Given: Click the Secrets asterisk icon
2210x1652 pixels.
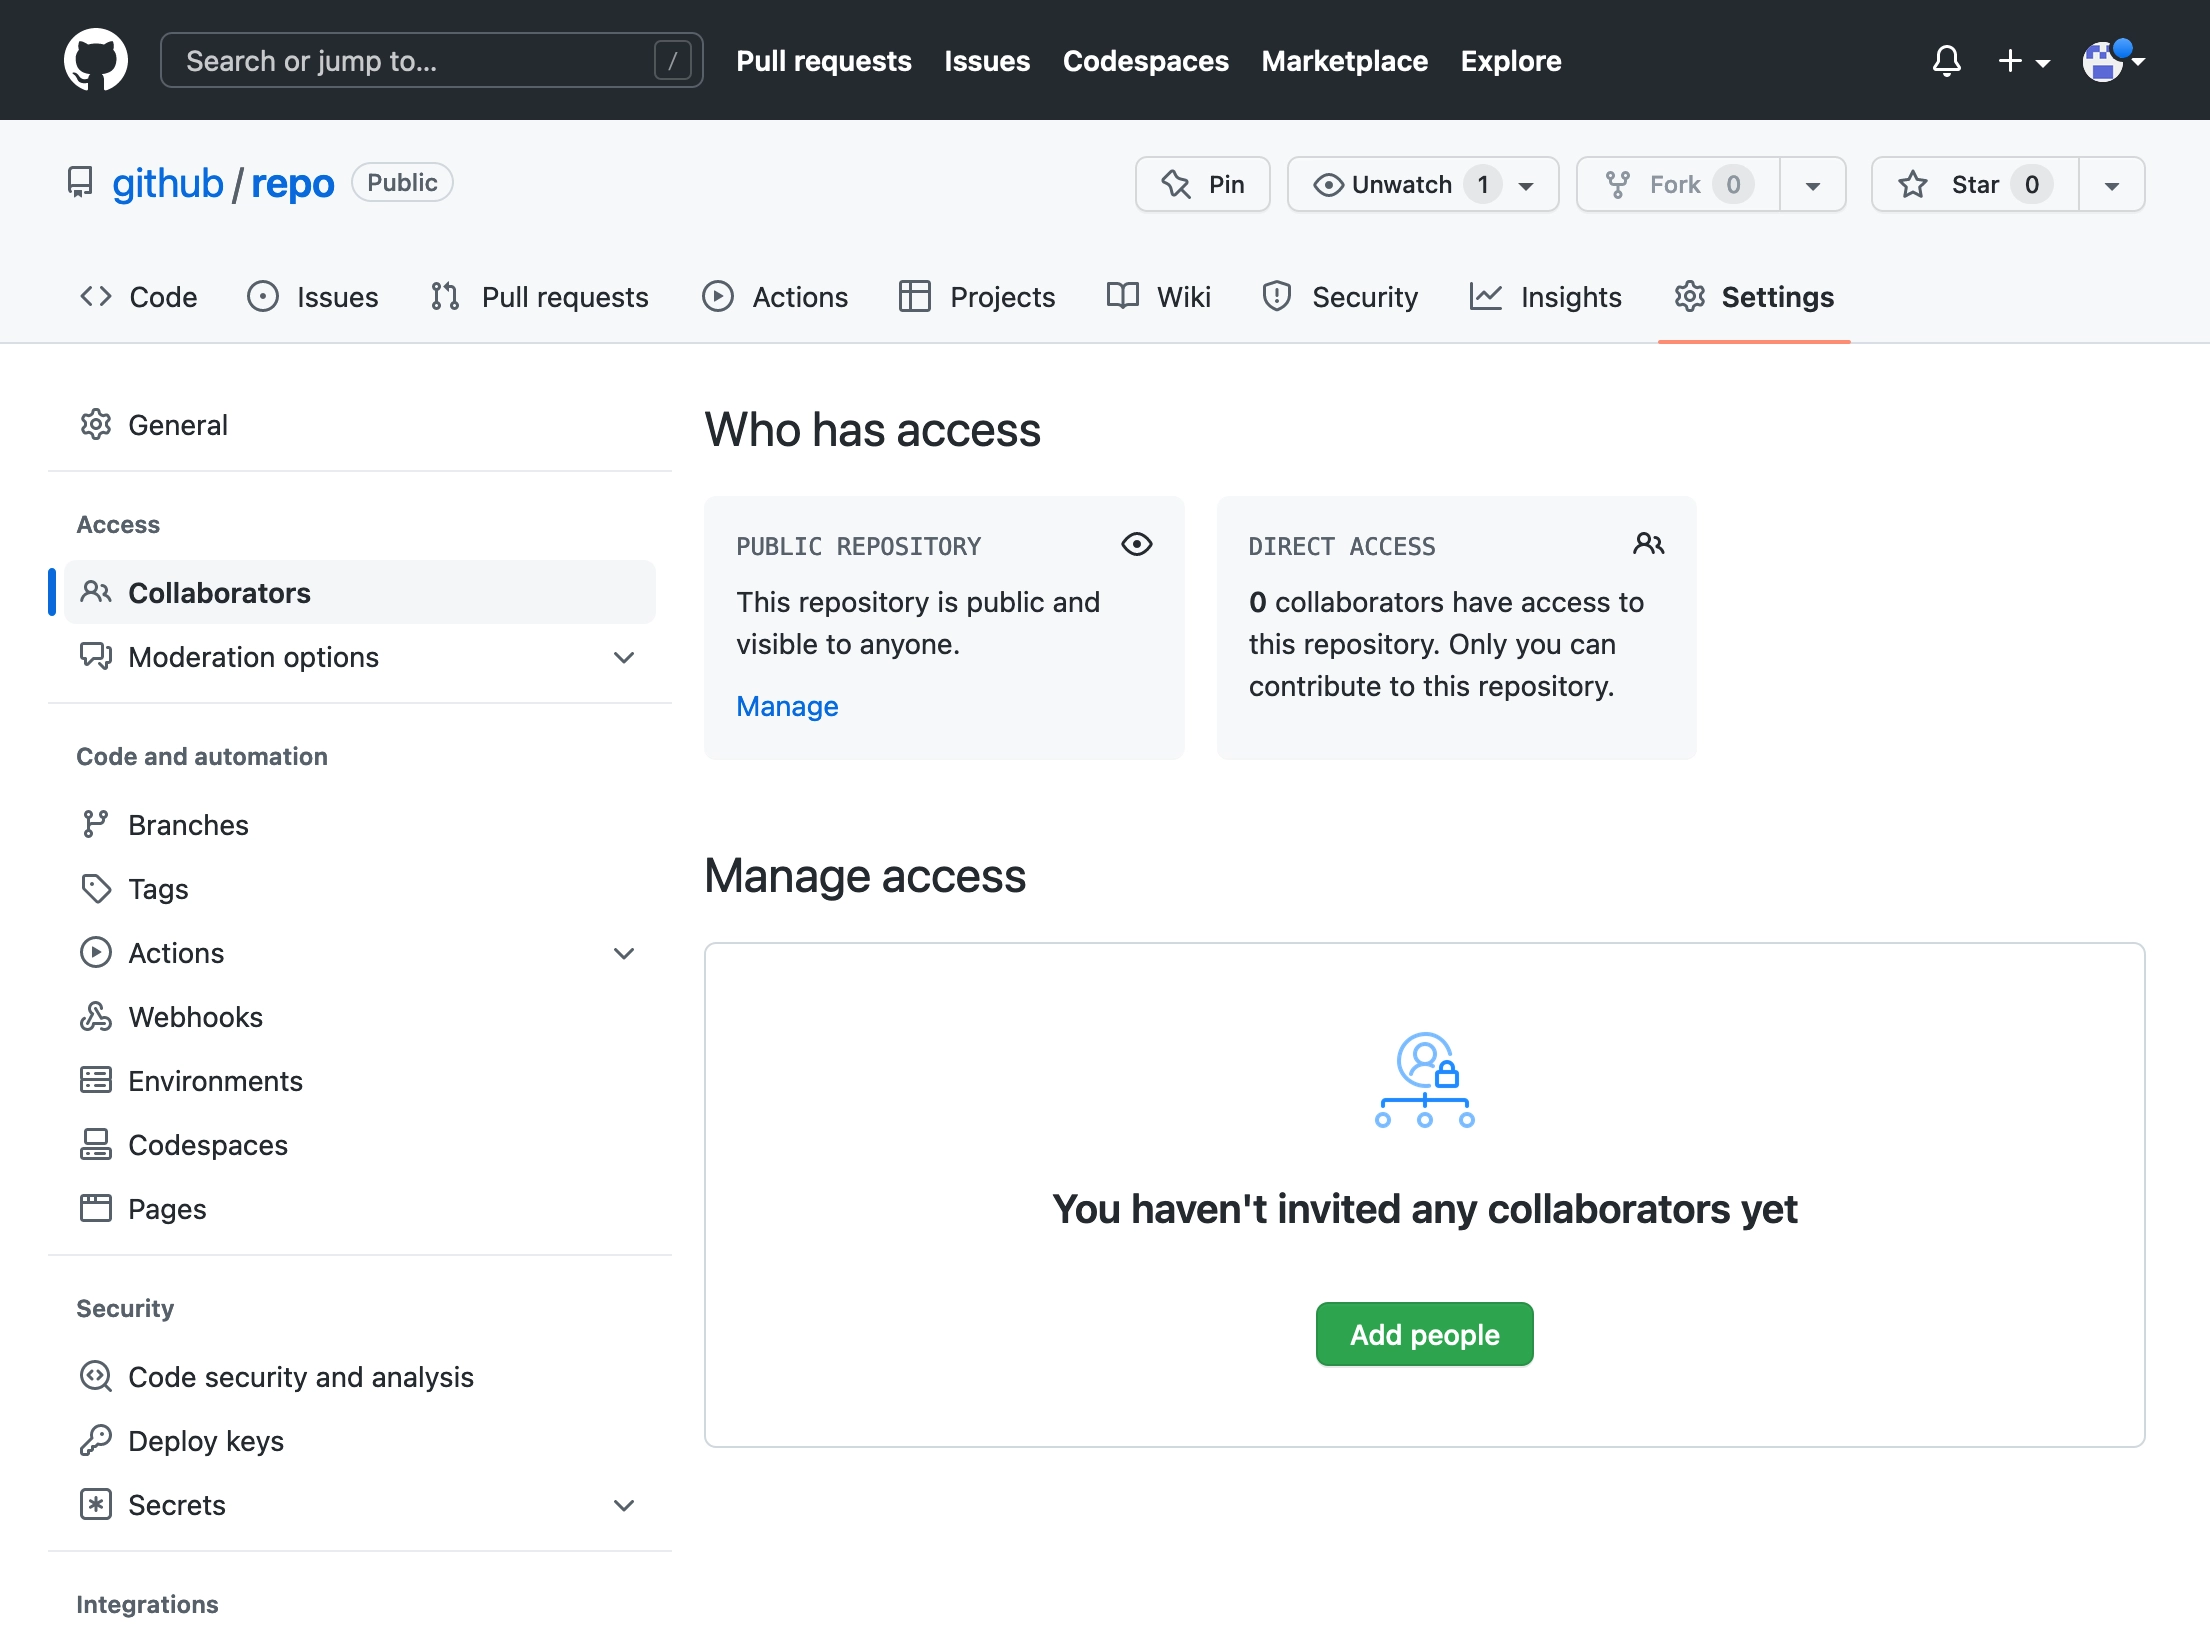Looking at the screenshot, I should [96, 1505].
